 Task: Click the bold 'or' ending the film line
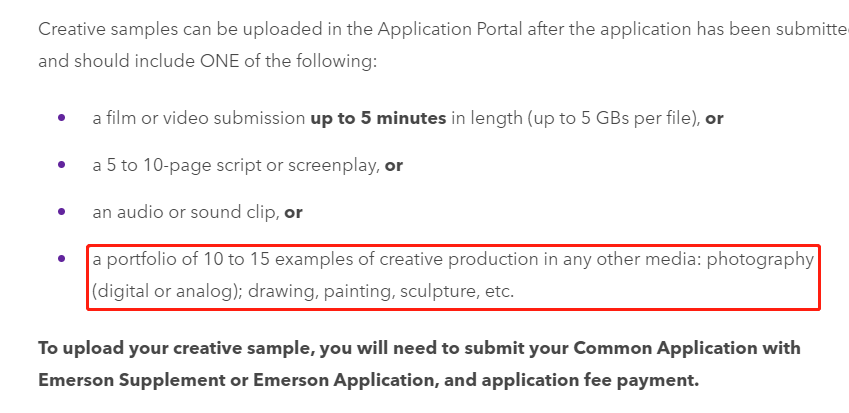(714, 119)
